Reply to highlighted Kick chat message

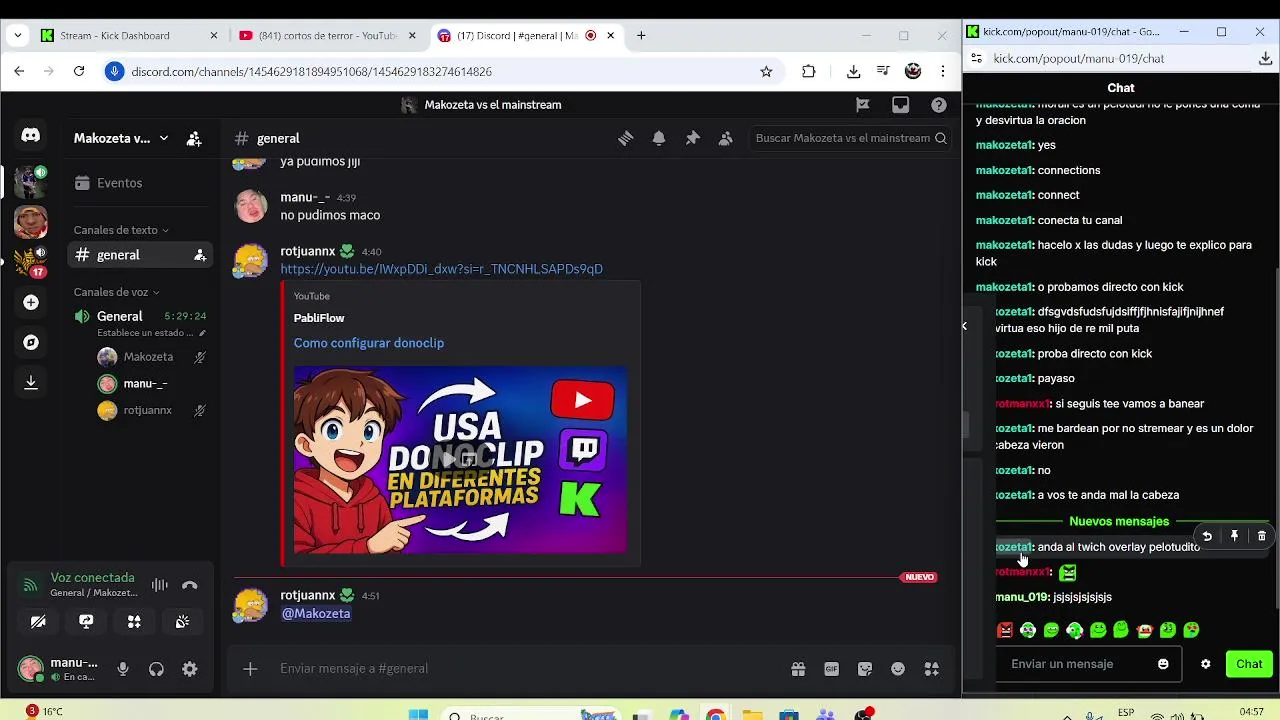click(x=1207, y=536)
